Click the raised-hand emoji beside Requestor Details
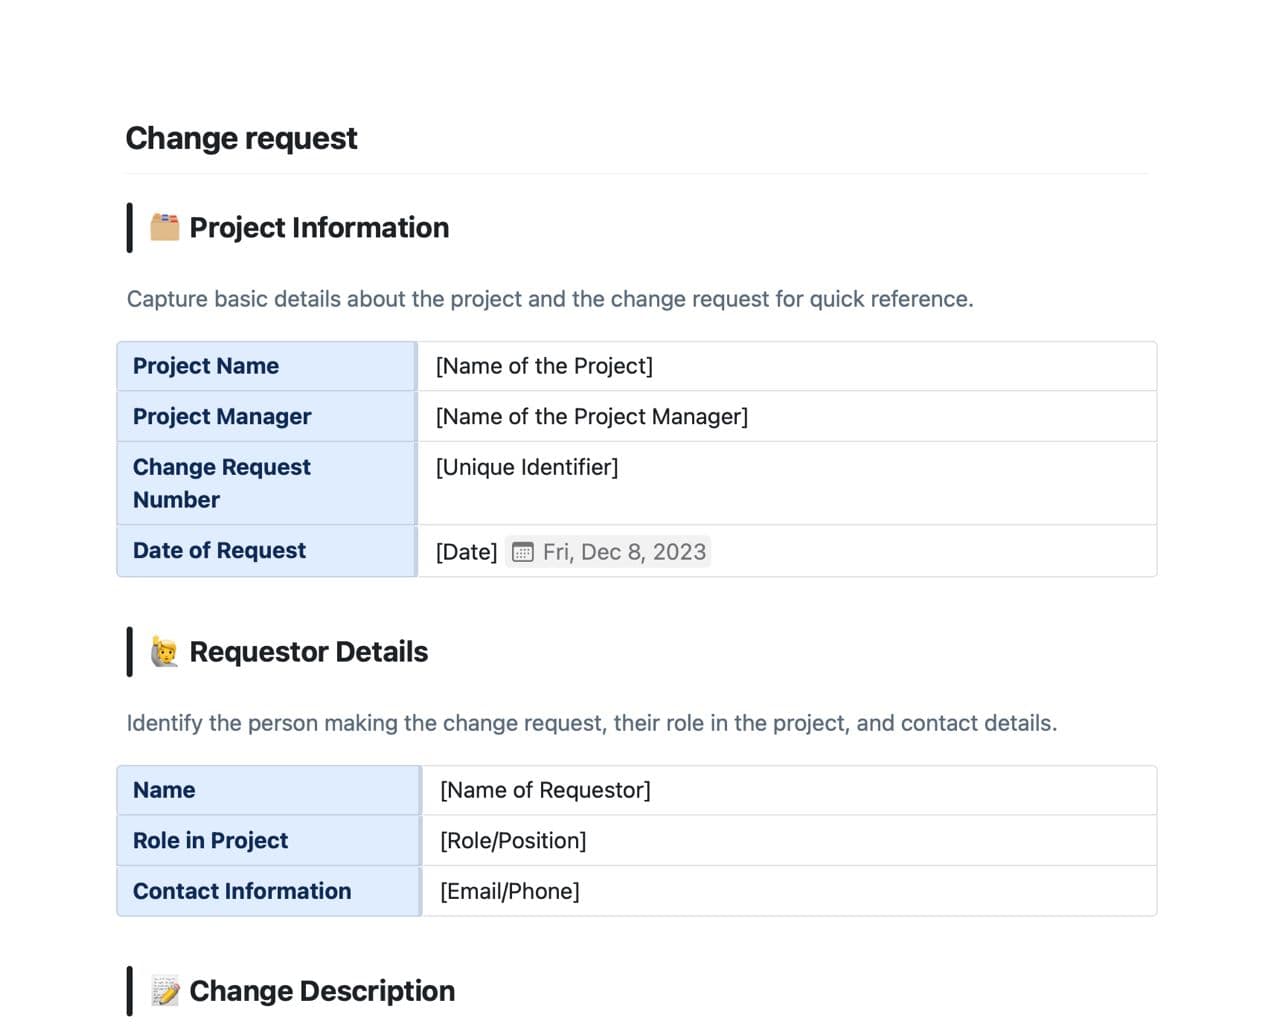This screenshot has height=1027, width=1280. (x=164, y=652)
